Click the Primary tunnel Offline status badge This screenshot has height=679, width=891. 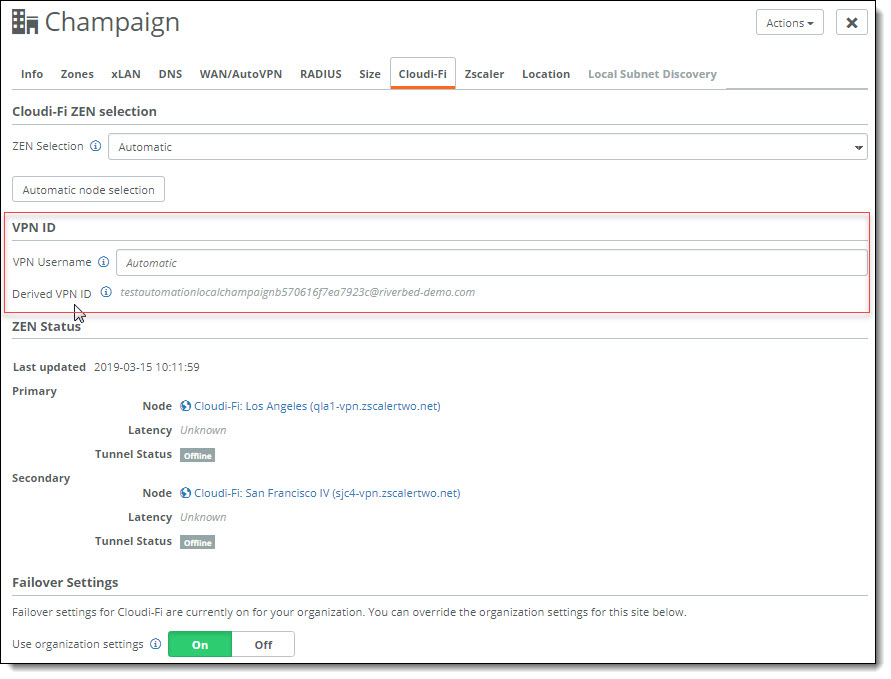[197, 455]
